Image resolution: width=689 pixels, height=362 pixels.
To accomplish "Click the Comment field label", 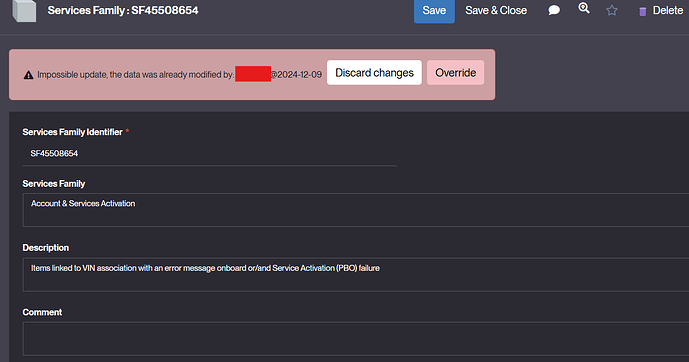I will [42, 312].
